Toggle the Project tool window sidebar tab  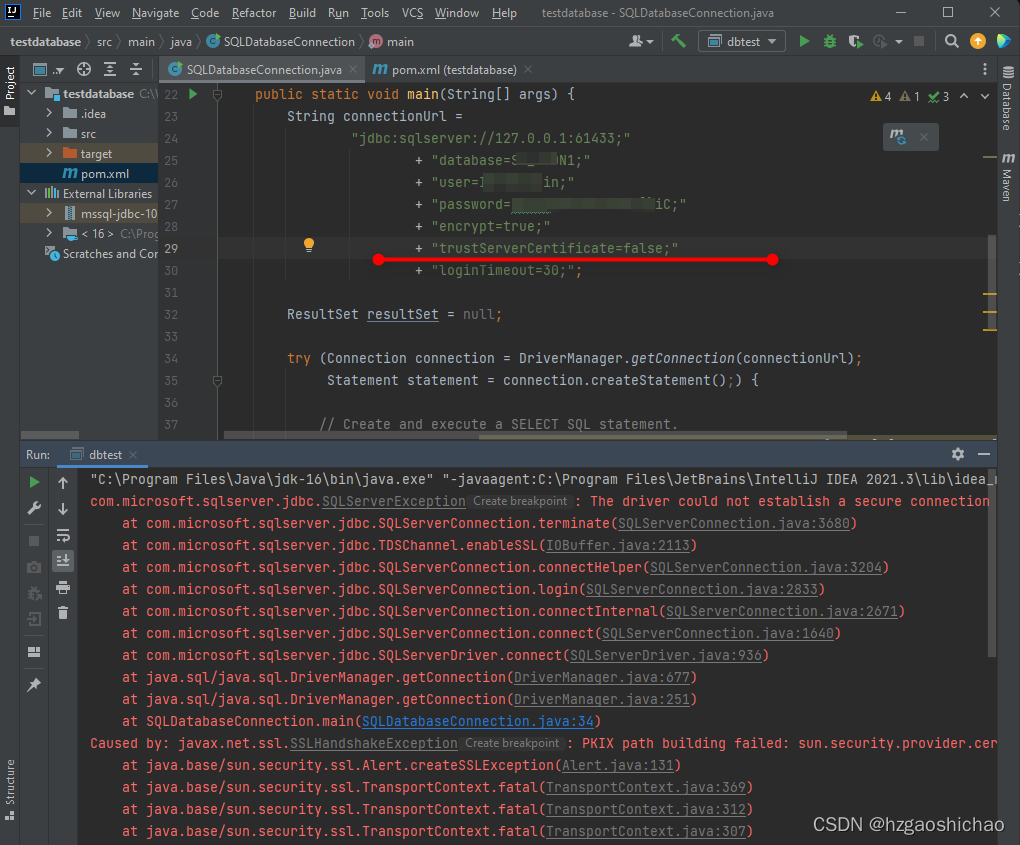[x=10, y=91]
